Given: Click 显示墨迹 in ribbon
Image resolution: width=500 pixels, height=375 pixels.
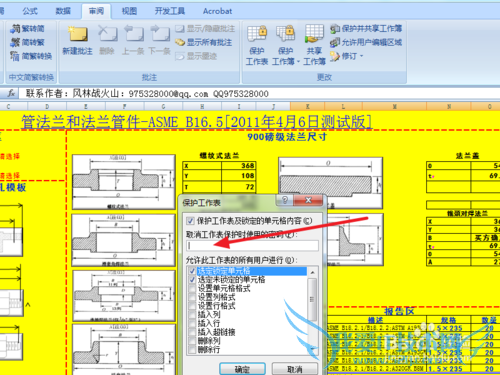Looking at the screenshot, I should (196, 56).
